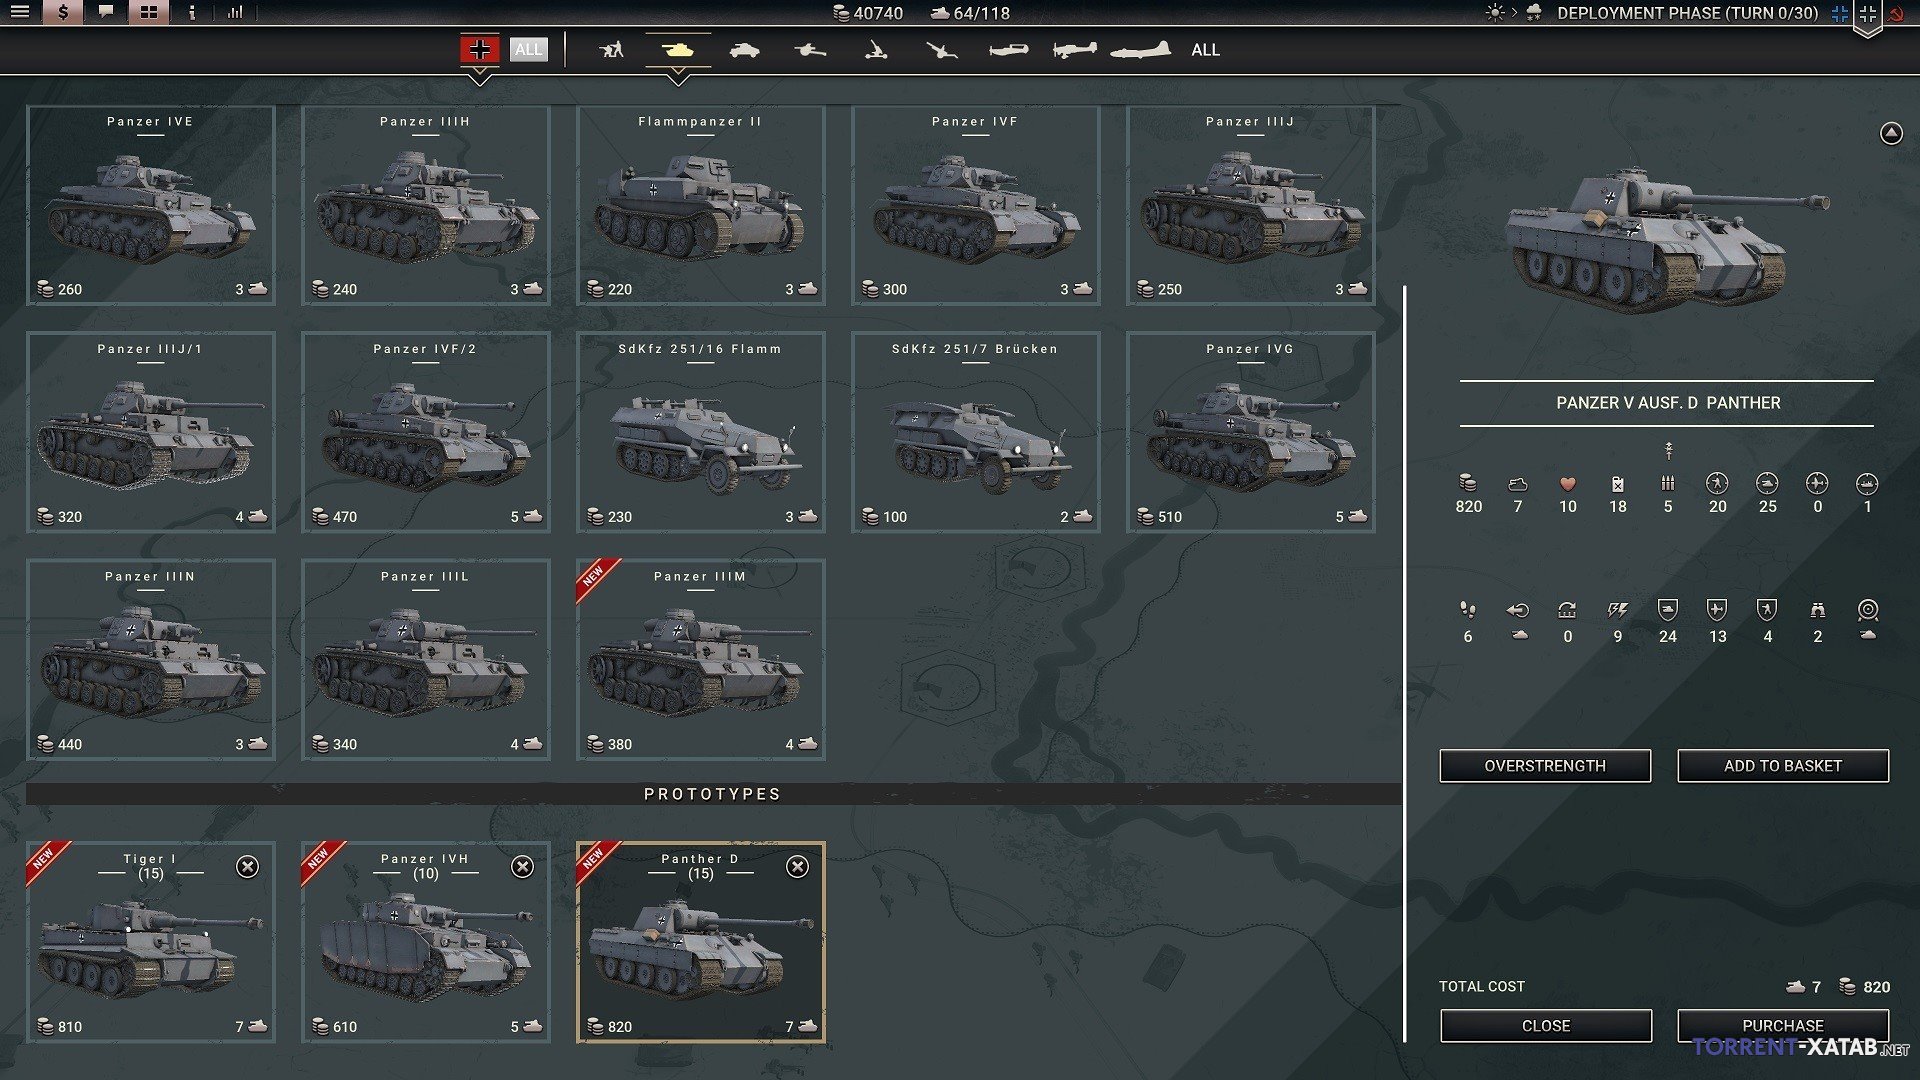Click the core slots counter 64/118

(970, 13)
